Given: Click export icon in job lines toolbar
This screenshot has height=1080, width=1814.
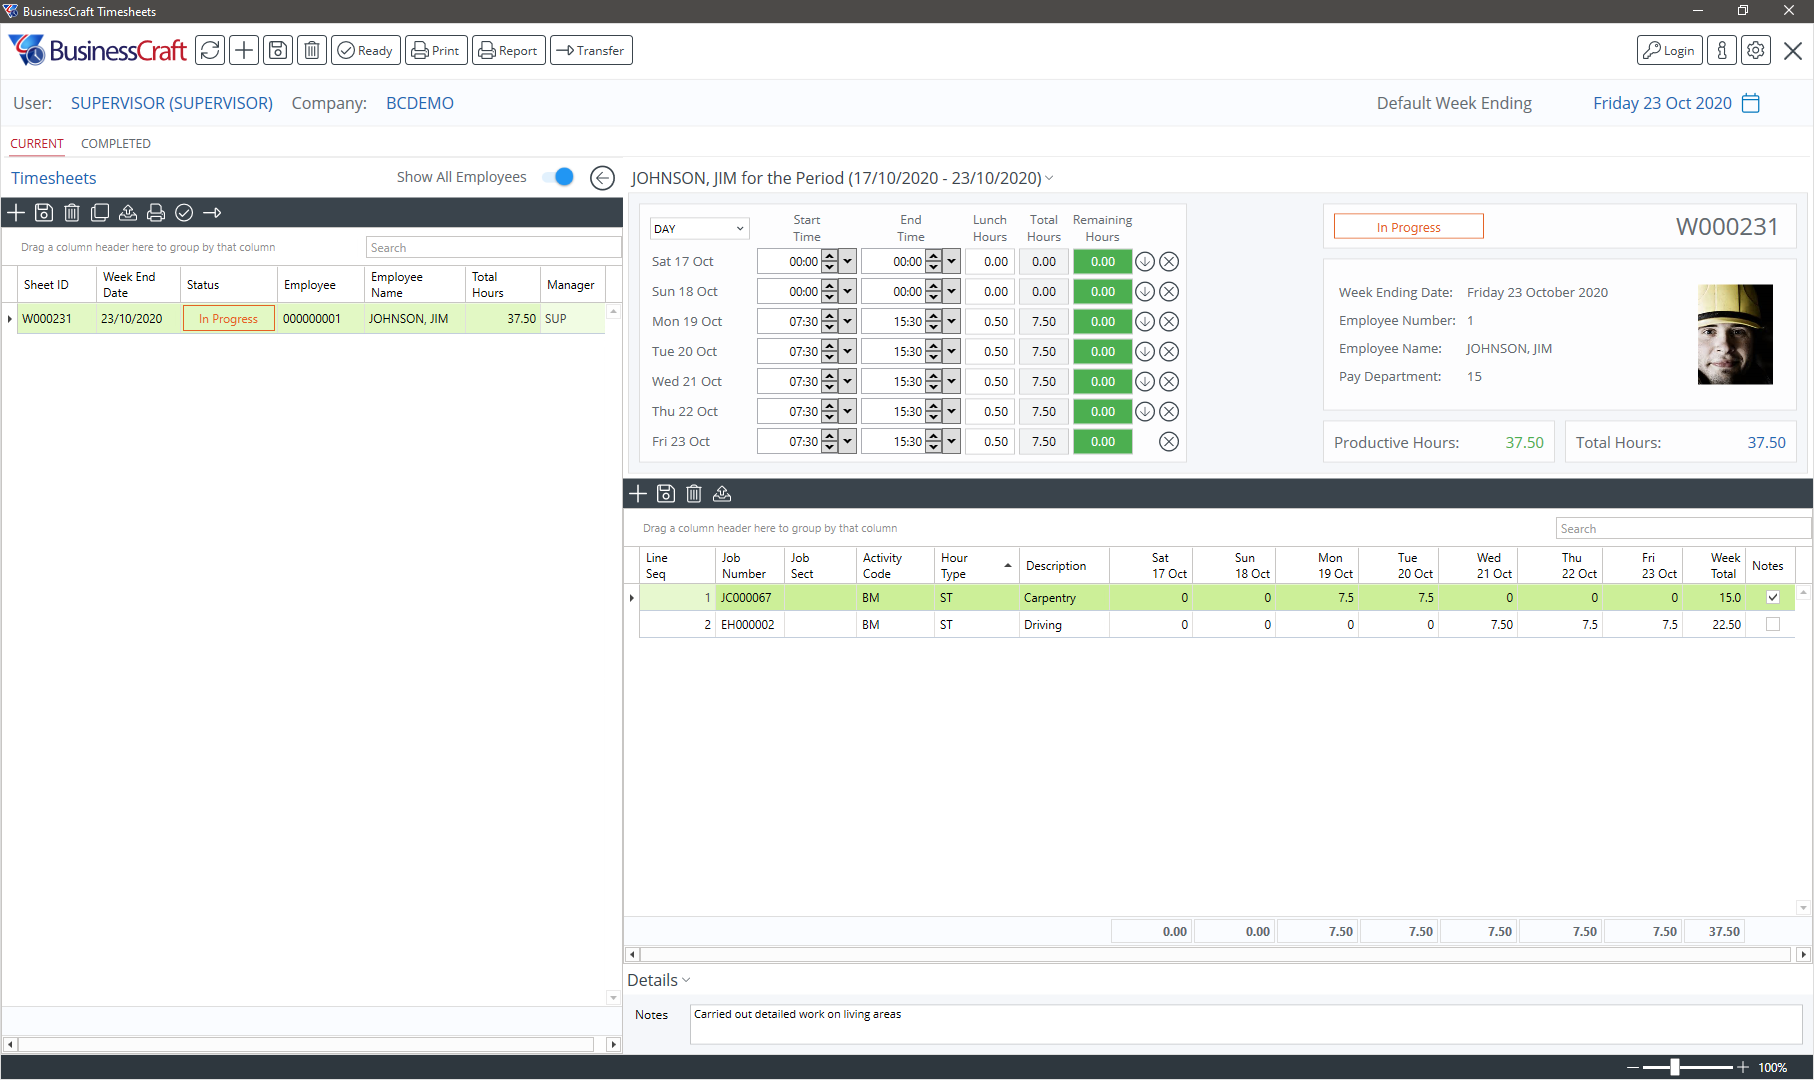Looking at the screenshot, I should [722, 493].
